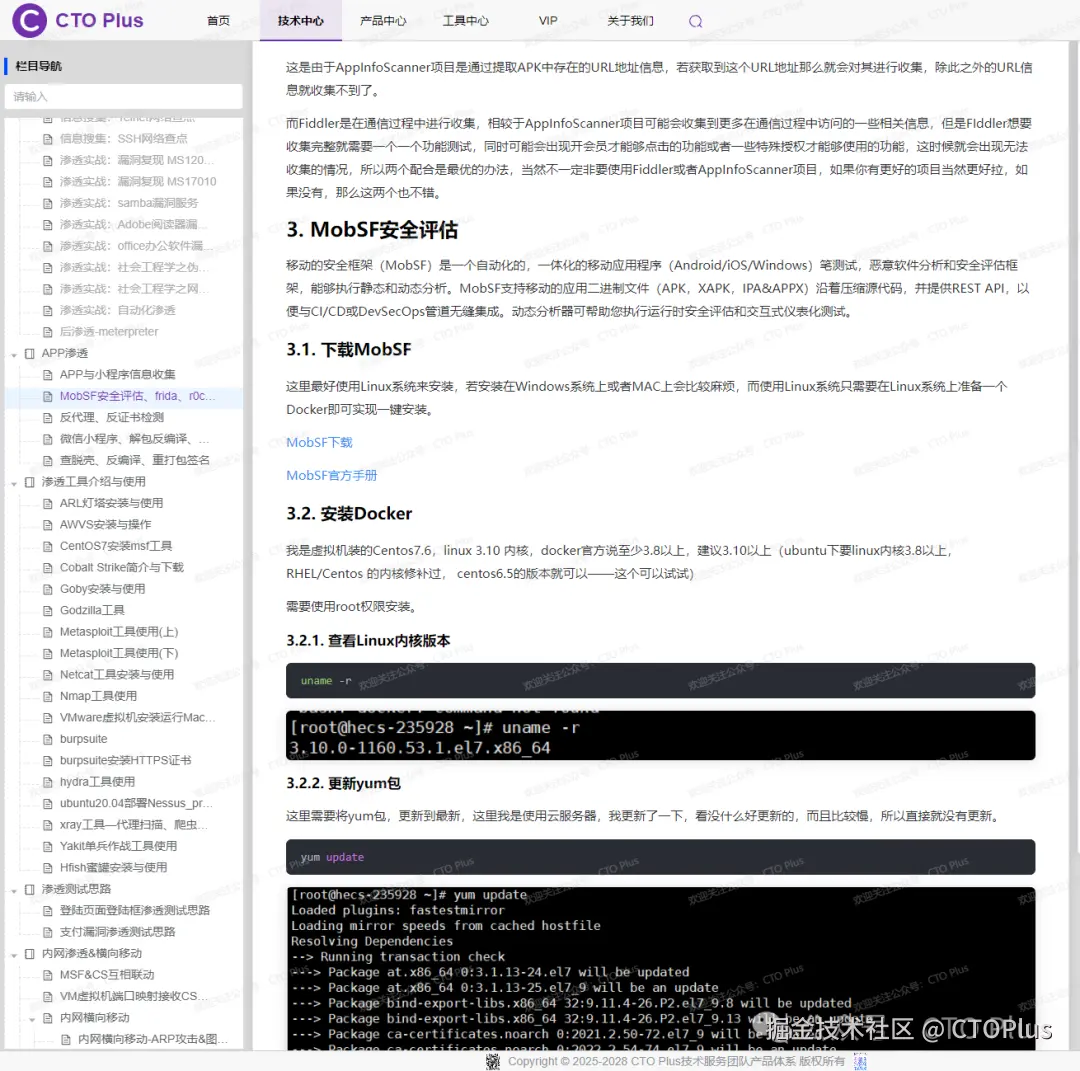
Task: Select the 技术中心 navigation tab
Action: (301, 21)
